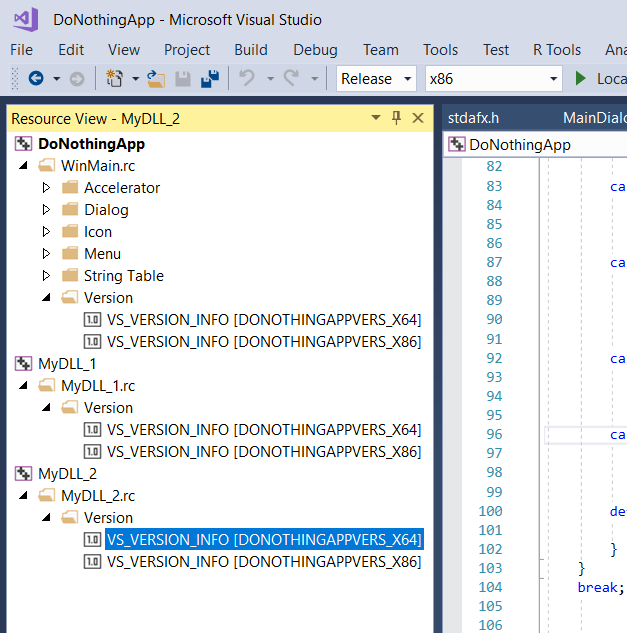Click the Icon folder icon
This screenshot has height=633, width=627.
70,231
